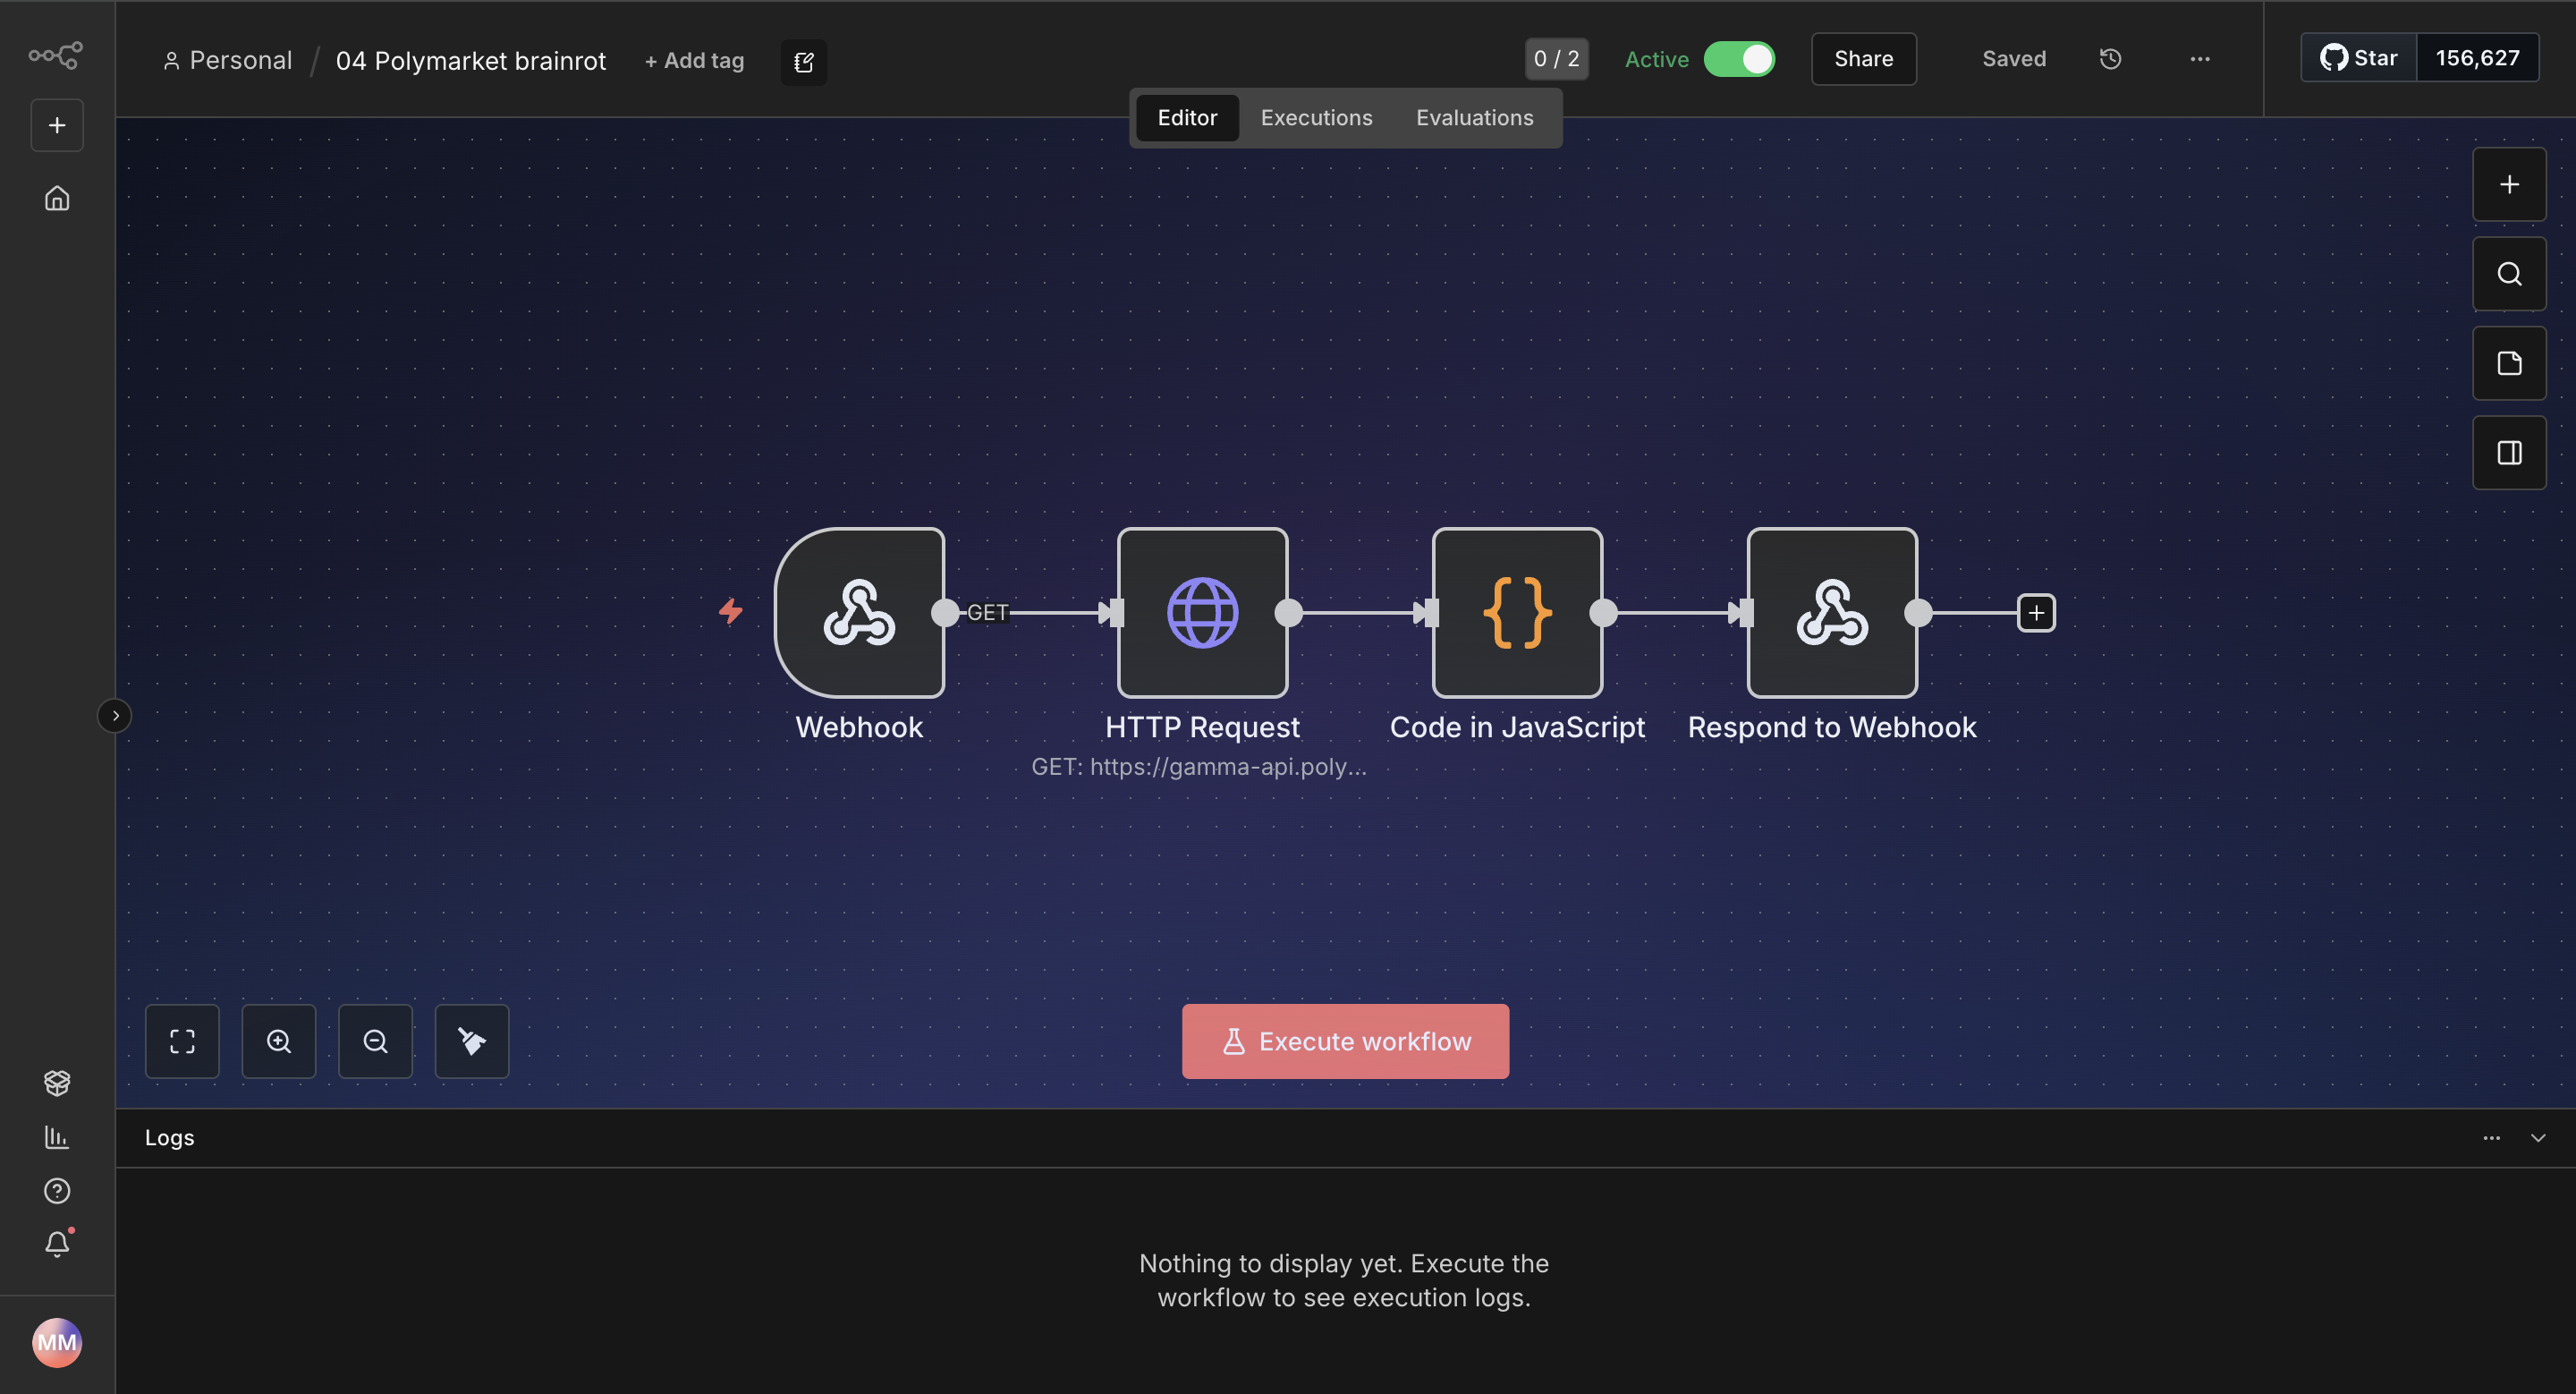Zoom out of the canvas
Viewport: 2576px width, 1394px height.
pyautogui.click(x=375, y=1041)
